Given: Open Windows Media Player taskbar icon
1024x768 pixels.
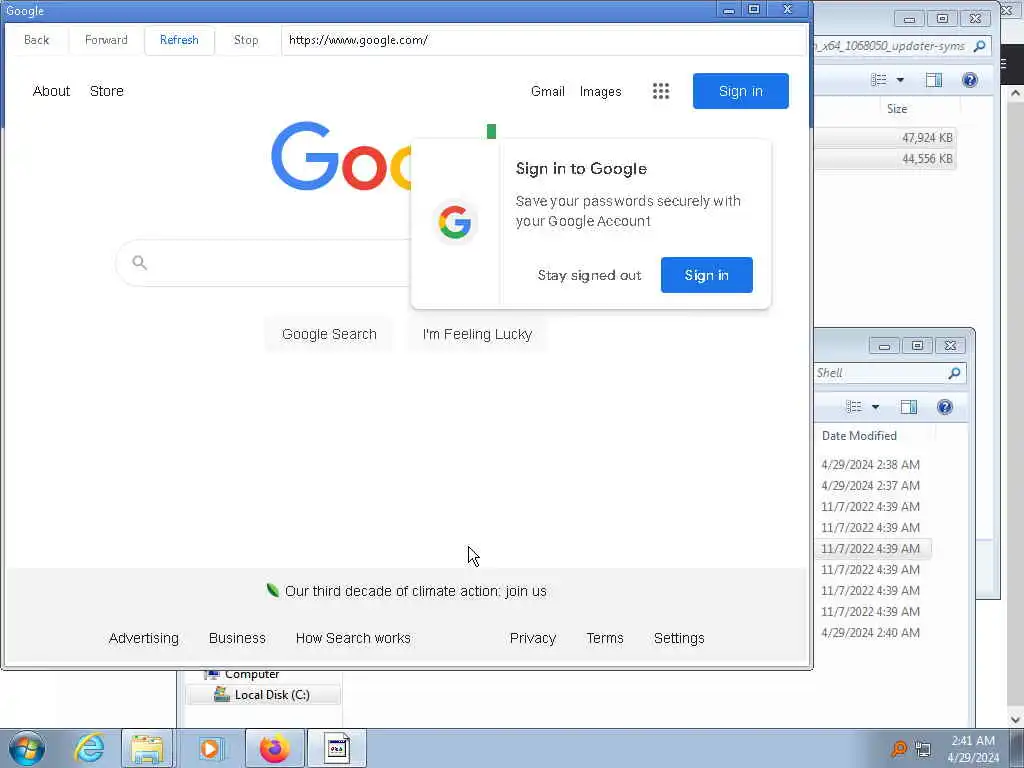Looking at the screenshot, I should [210, 748].
